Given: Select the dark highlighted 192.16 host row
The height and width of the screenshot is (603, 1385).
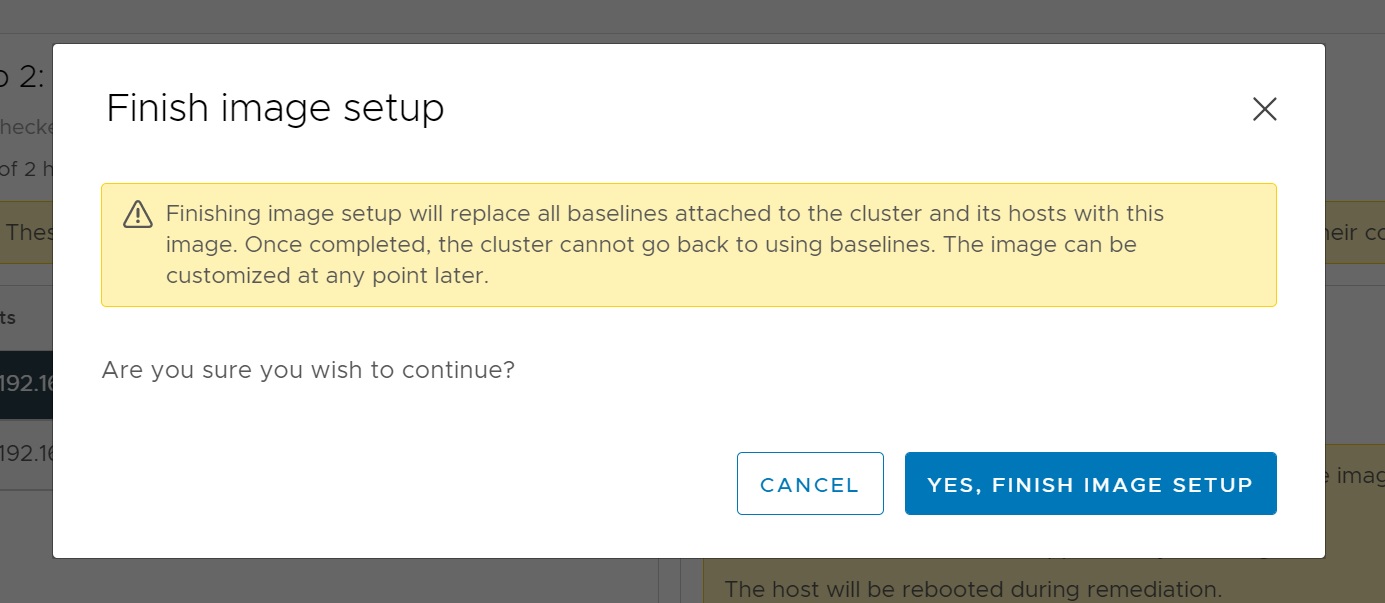Looking at the screenshot, I should tap(26, 384).
